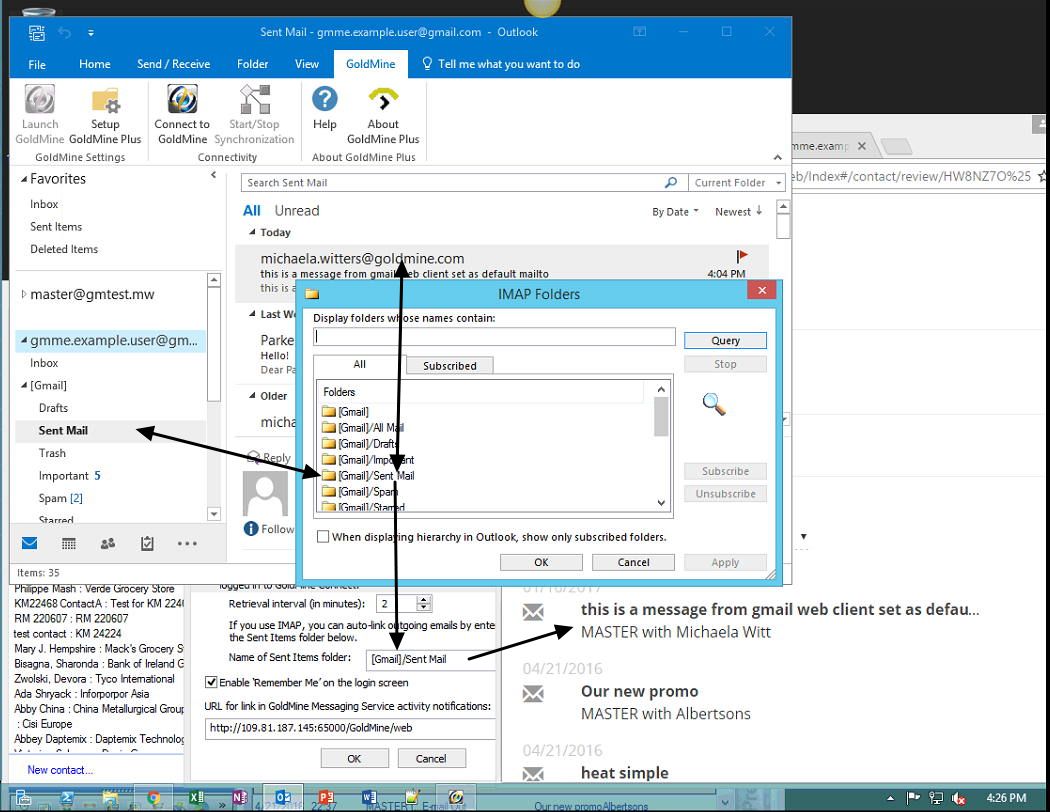1050x812 pixels.
Task: Click the flag on michaela.witters message
Action: pyautogui.click(x=740, y=257)
